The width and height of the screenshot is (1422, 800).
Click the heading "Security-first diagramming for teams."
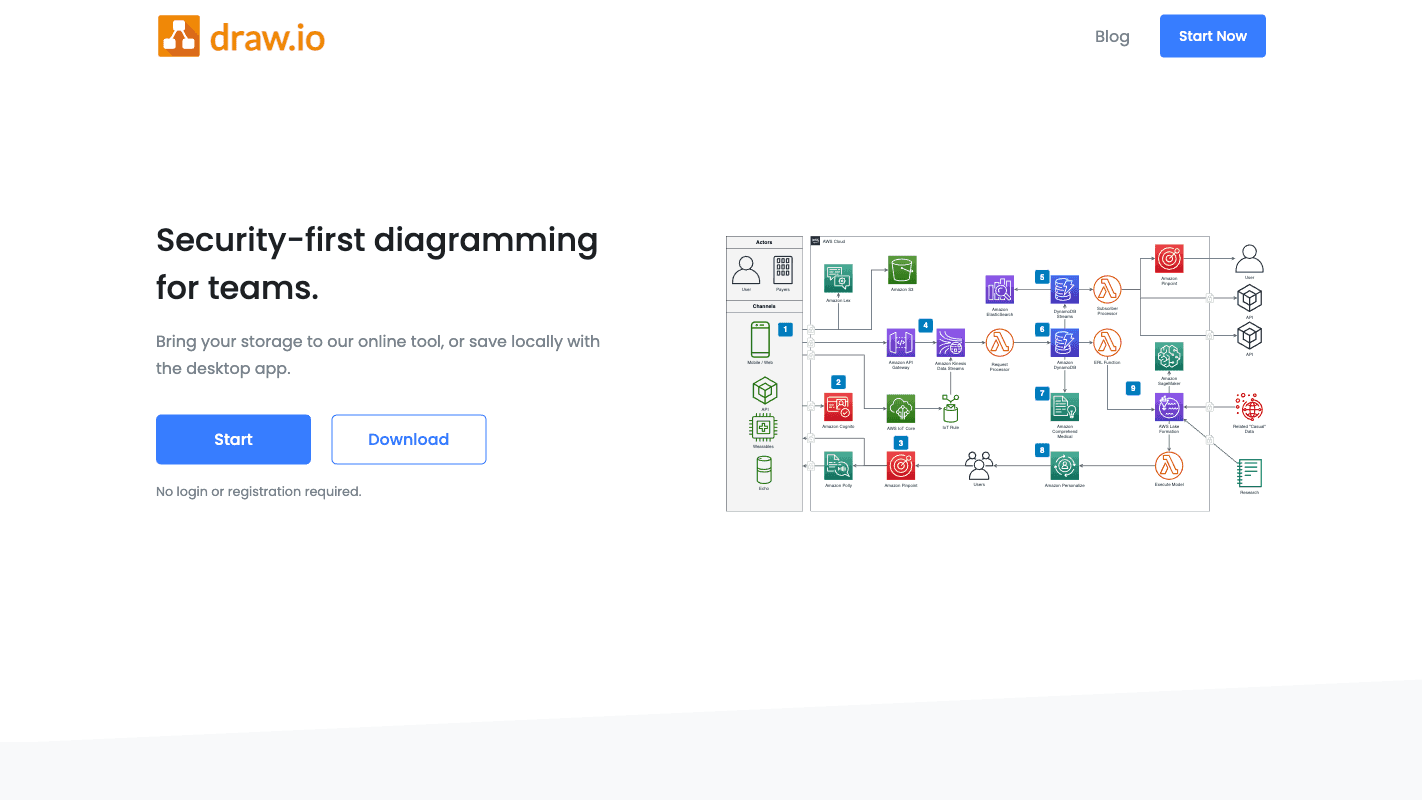click(377, 264)
